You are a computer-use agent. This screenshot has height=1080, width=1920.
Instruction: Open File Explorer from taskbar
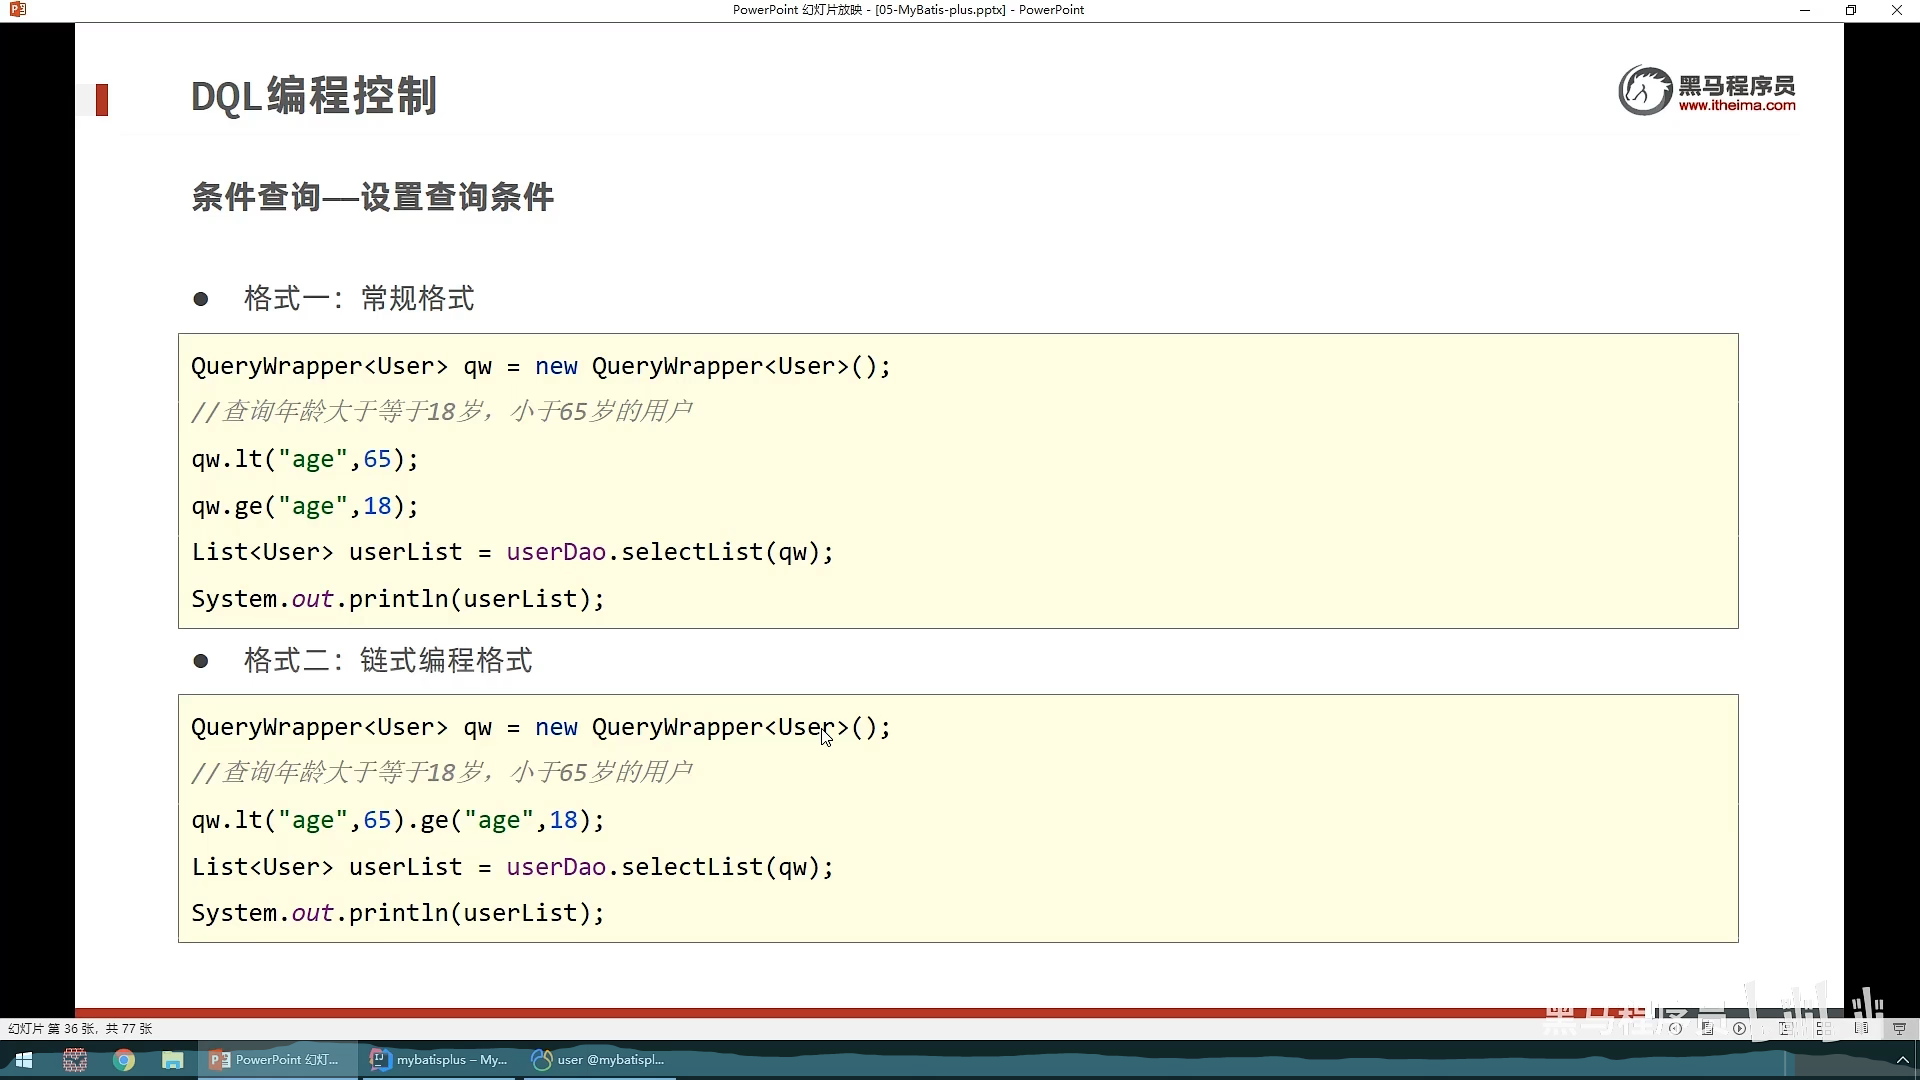[173, 1060]
